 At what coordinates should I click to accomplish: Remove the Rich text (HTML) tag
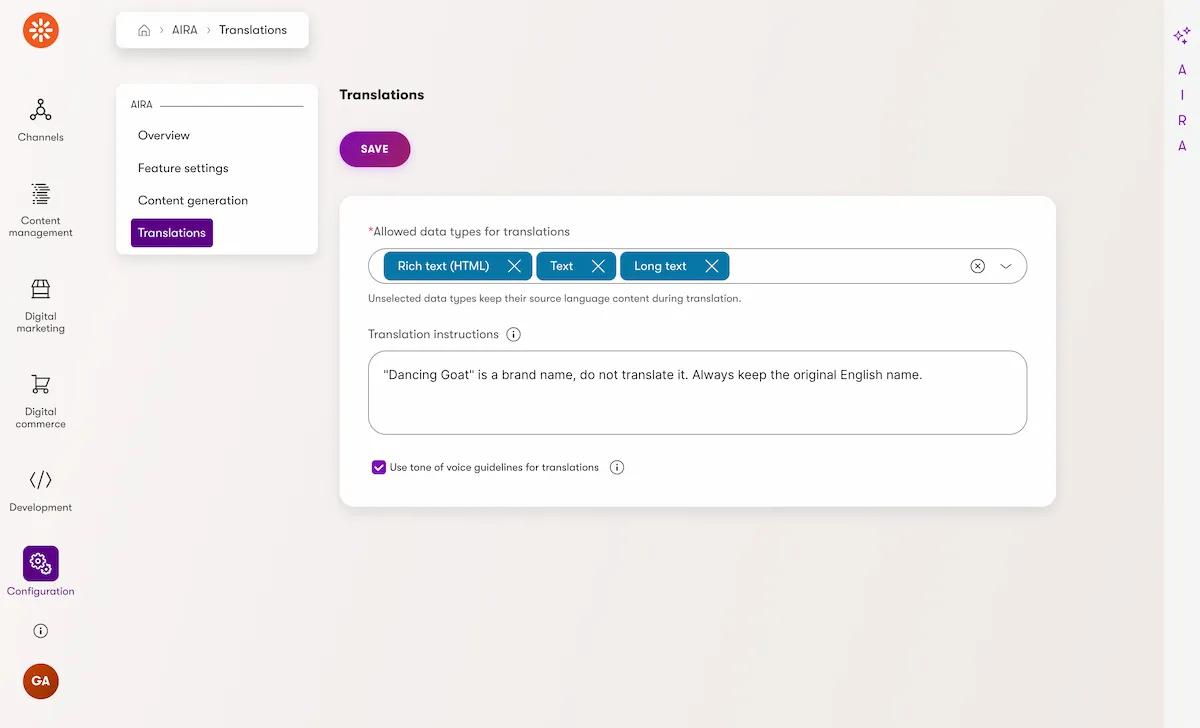(514, 266)
